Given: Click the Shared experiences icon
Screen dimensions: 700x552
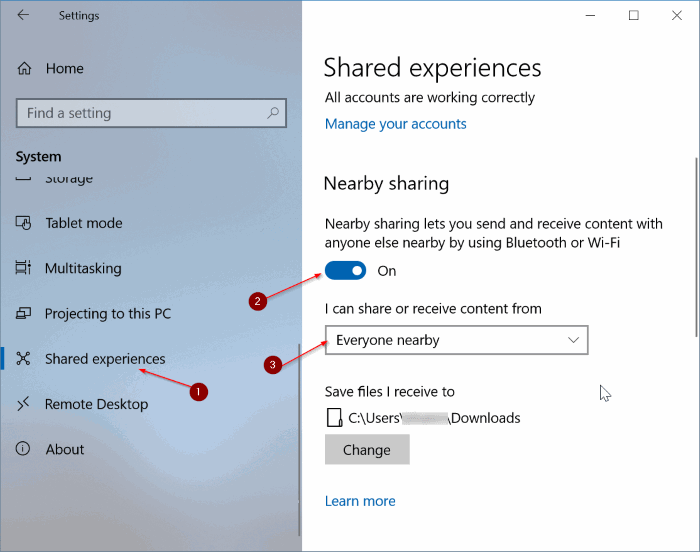Looking at the screenshot, I should tap(24, 359).
